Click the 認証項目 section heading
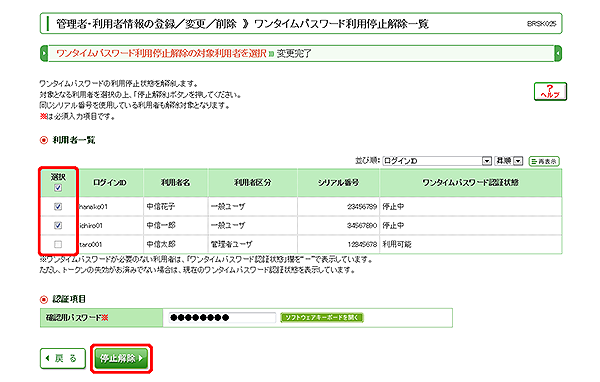The width and height of the screenshot is (600, 382). click(69, 299)
